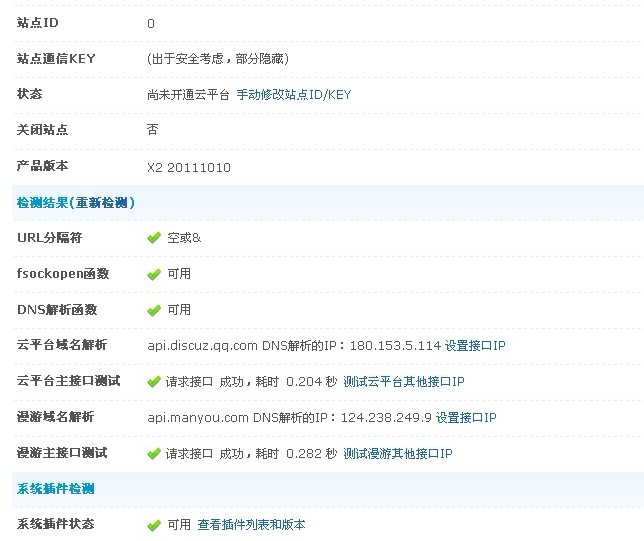Click the 产品版本 label
The height and width of the screenshot is (541, 644).
click(42, 166)
